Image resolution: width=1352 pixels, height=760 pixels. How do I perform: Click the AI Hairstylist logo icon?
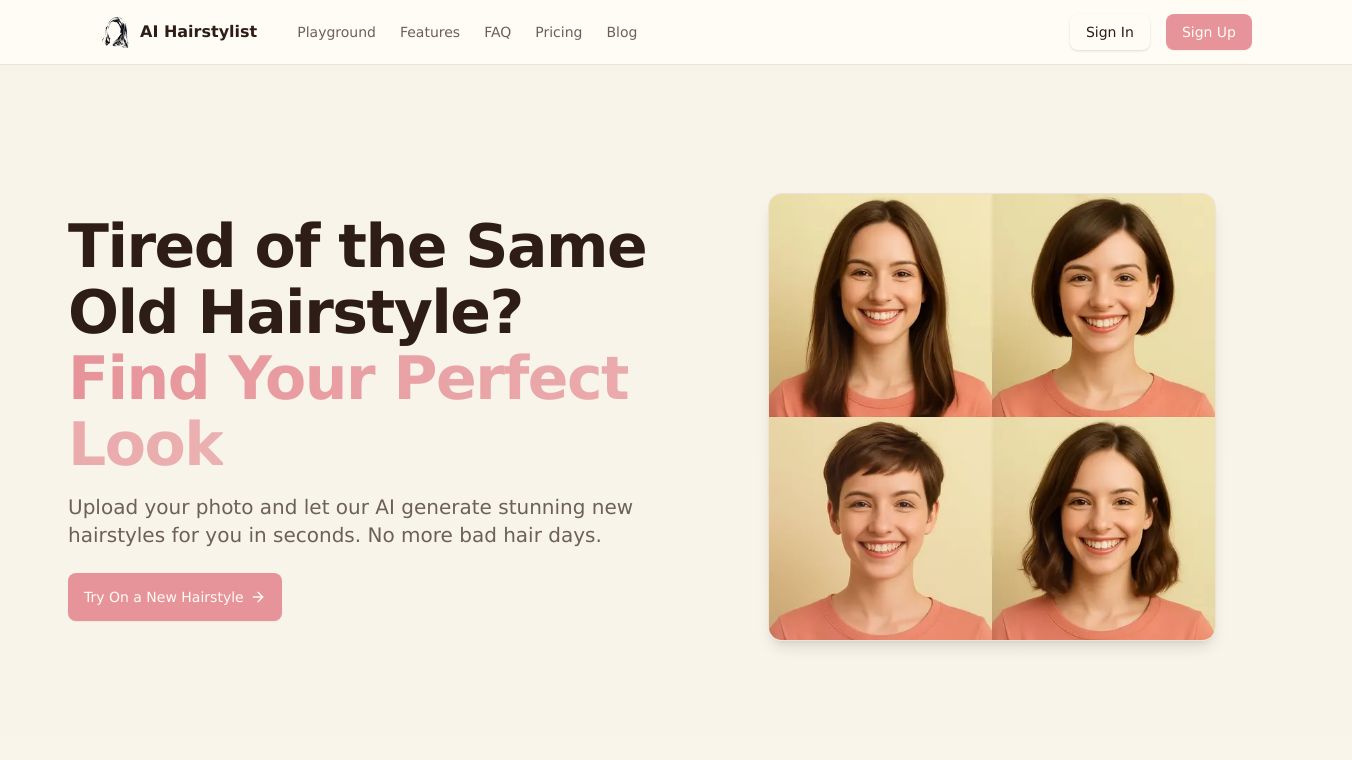116,32
